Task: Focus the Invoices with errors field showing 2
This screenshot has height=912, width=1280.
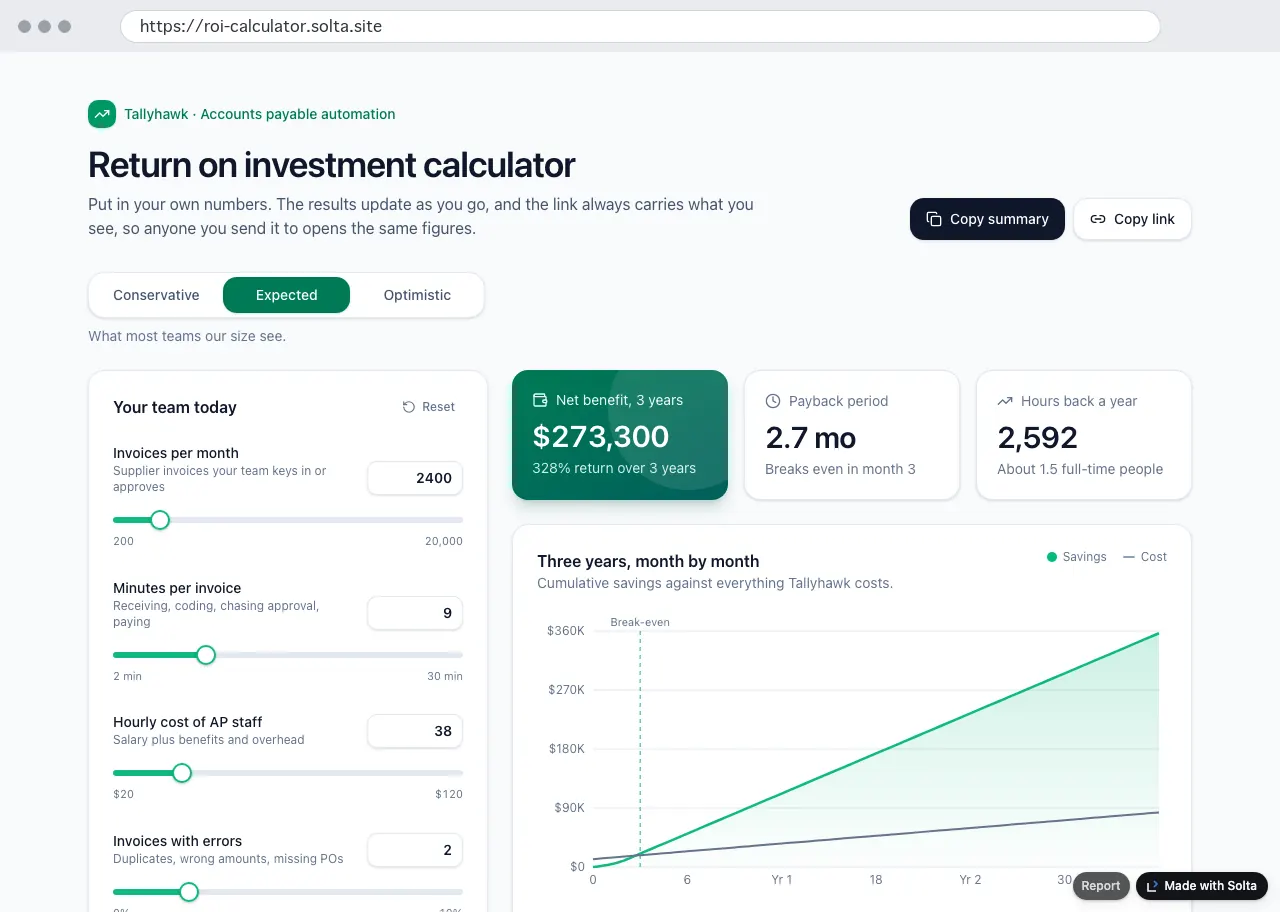Action: tap(415, 850)
